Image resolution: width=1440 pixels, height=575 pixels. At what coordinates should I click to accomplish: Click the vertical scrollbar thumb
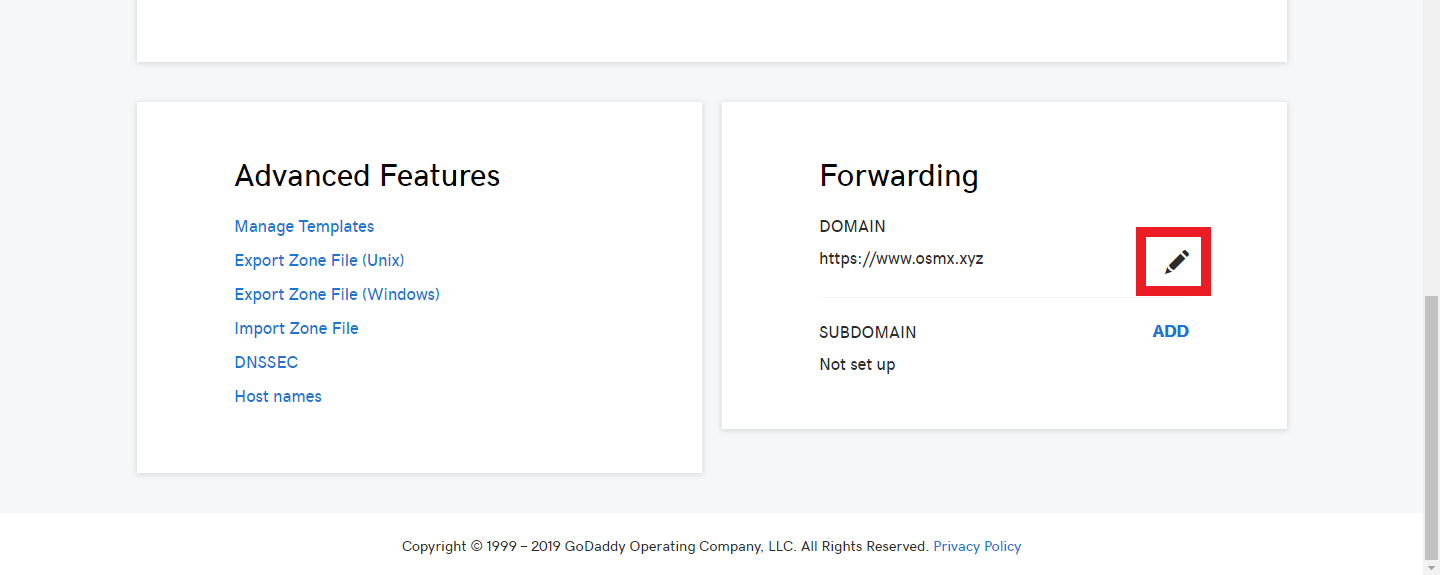click(1431, 427)
